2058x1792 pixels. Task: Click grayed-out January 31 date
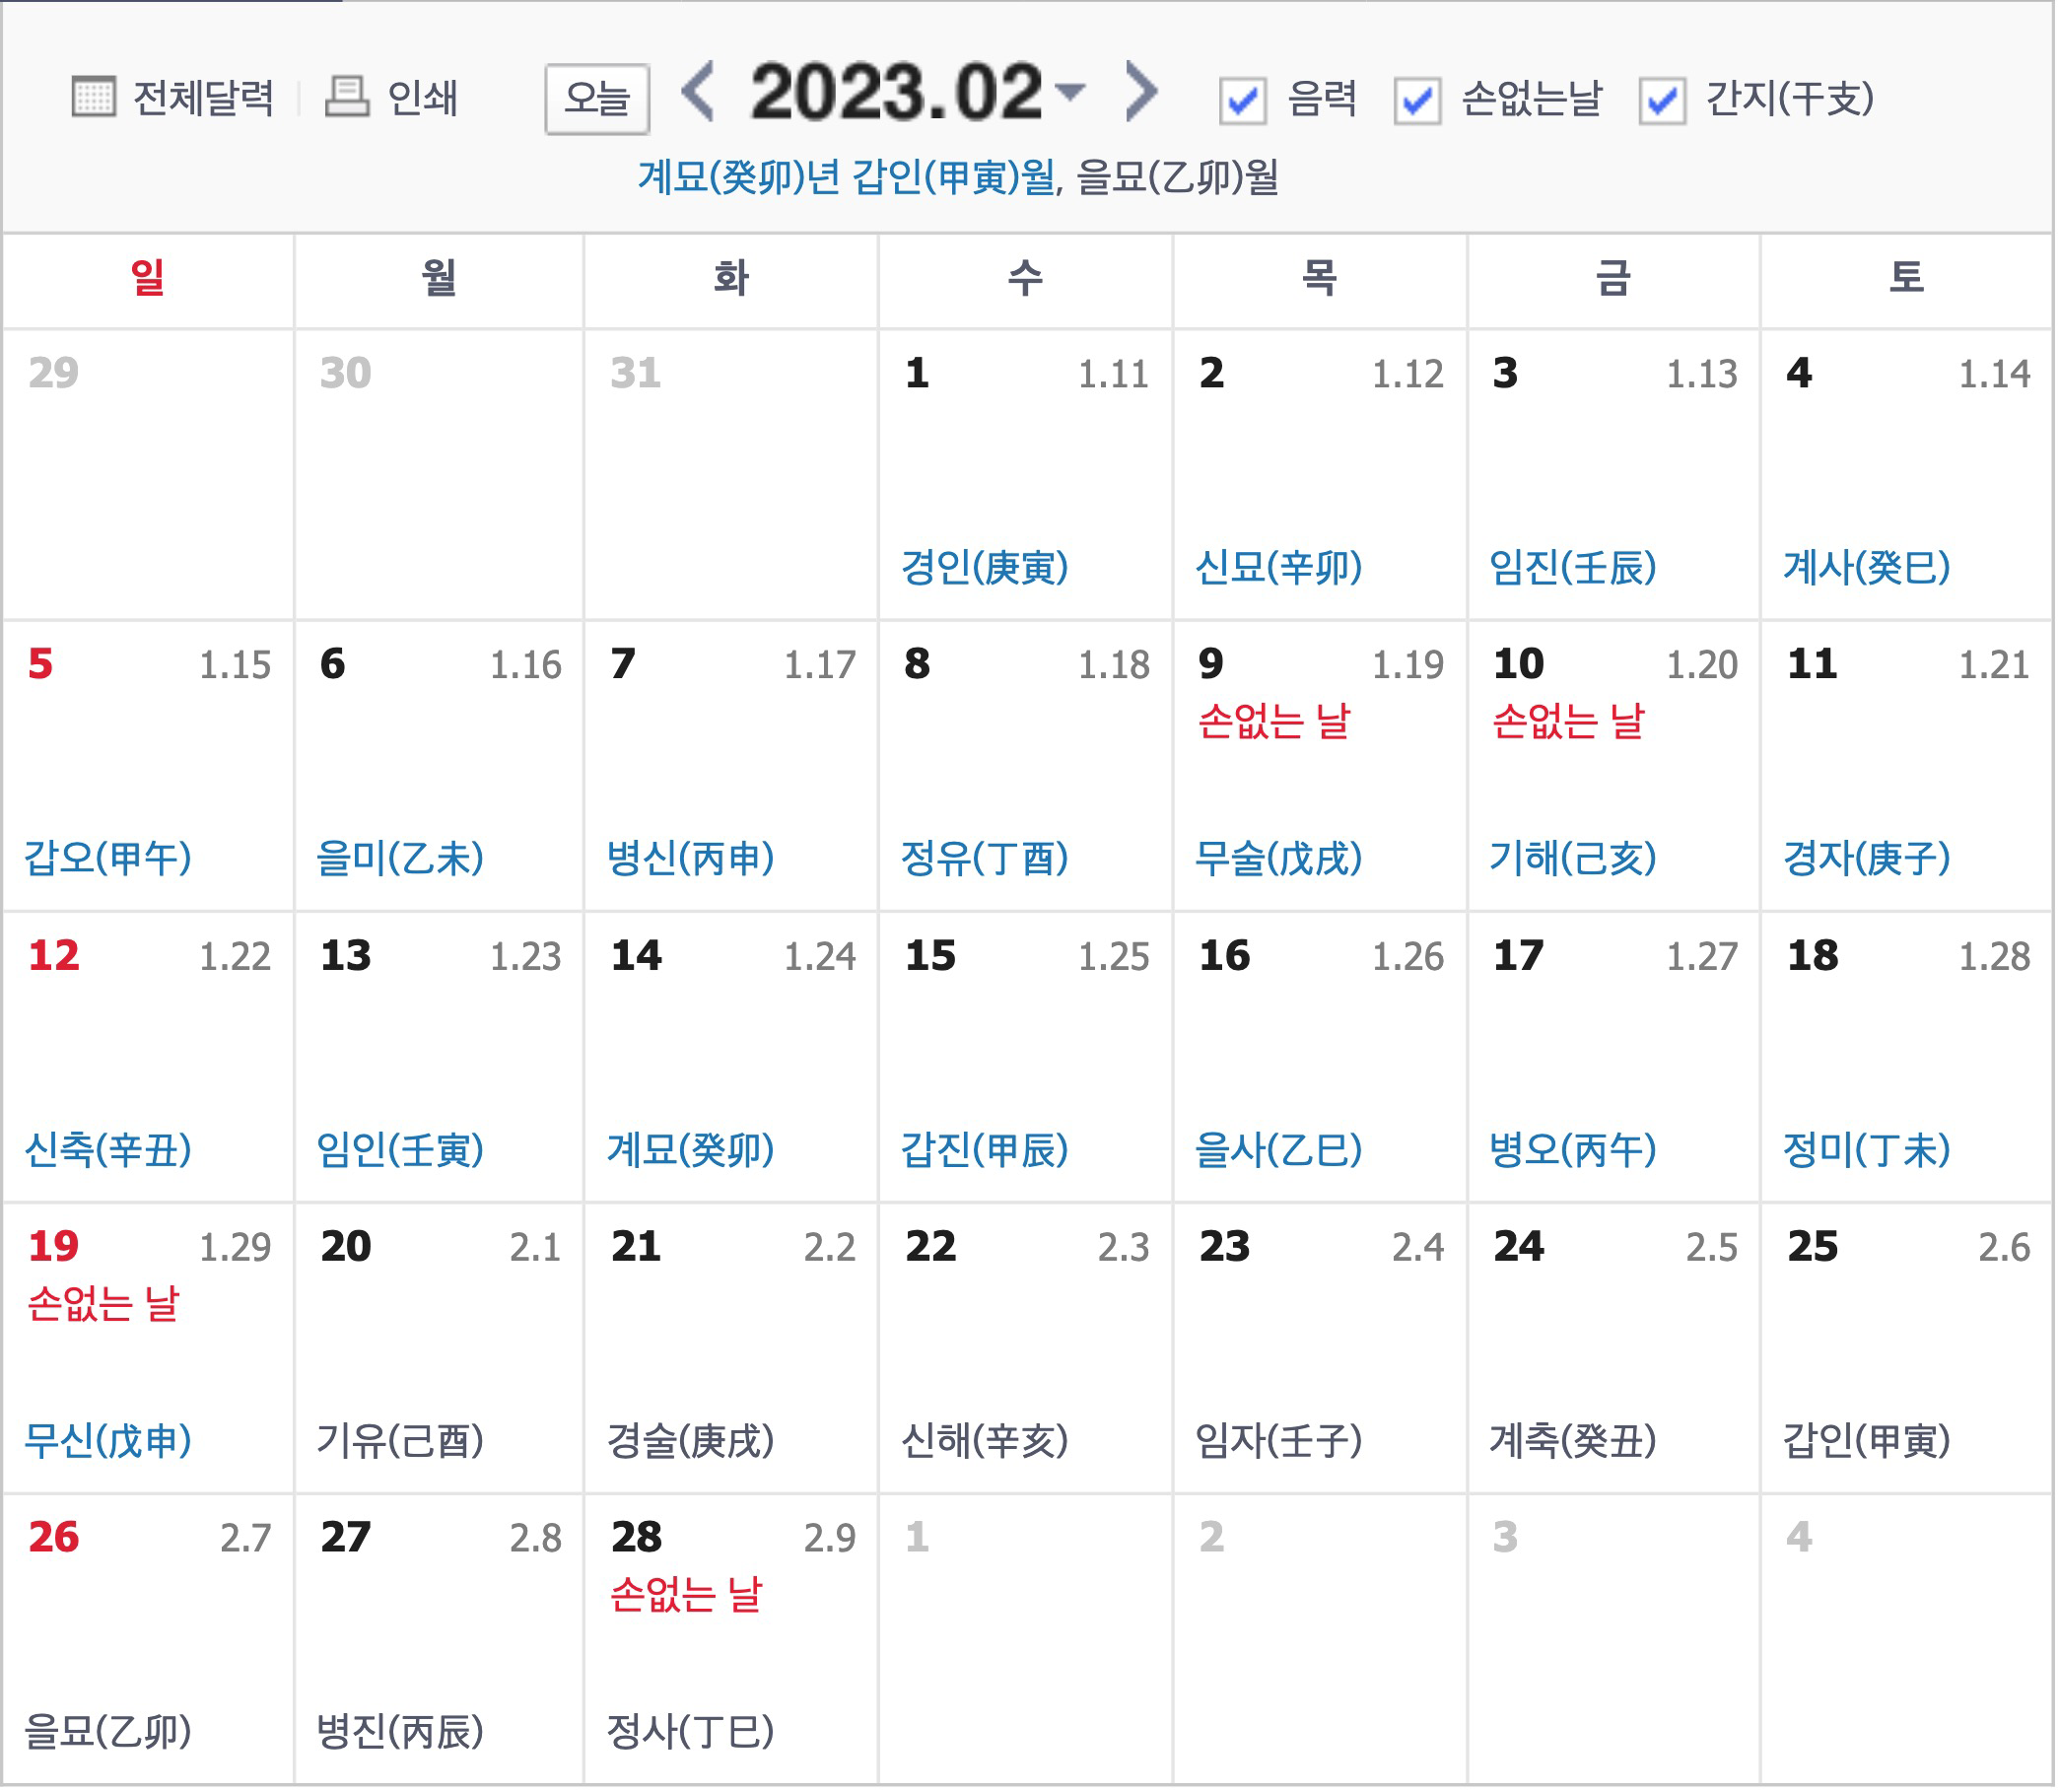point(636,374)
